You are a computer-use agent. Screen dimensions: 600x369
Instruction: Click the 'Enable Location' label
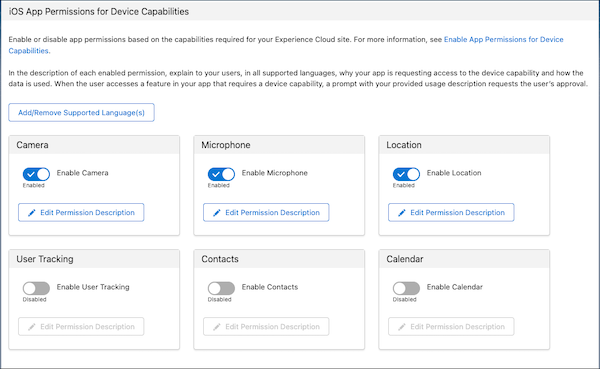454,173
